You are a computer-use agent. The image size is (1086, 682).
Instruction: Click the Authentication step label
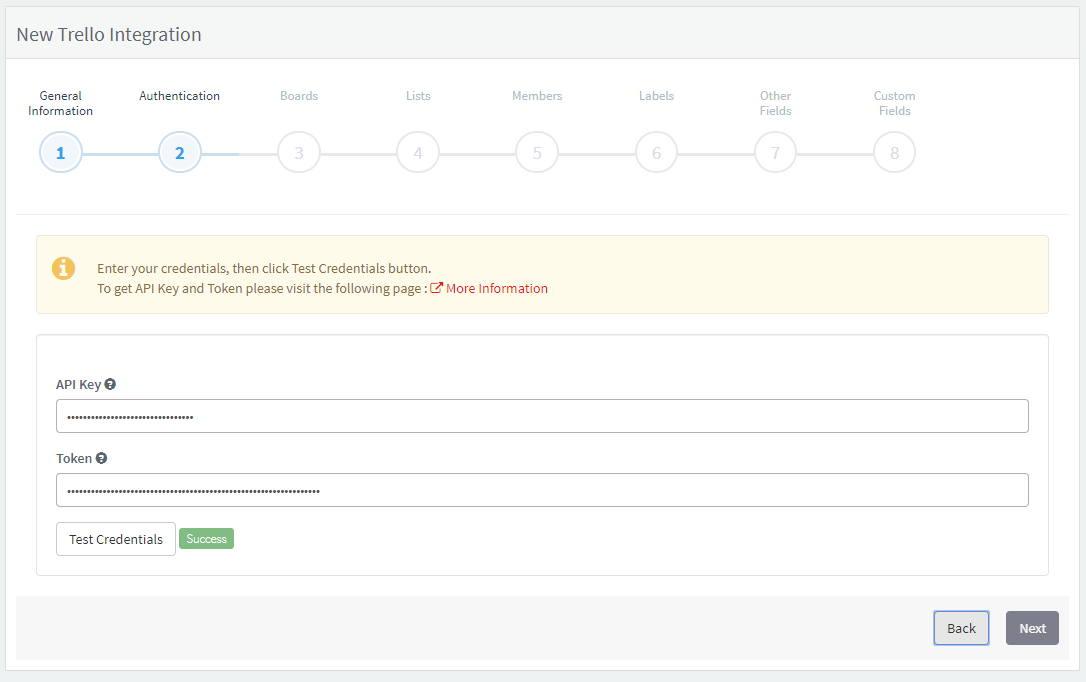(x=179, y=96)
